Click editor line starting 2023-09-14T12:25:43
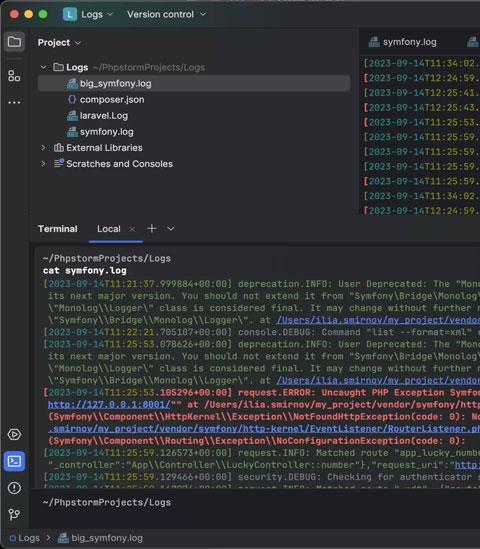Screen dimensions: 480x549 (422, 107)
